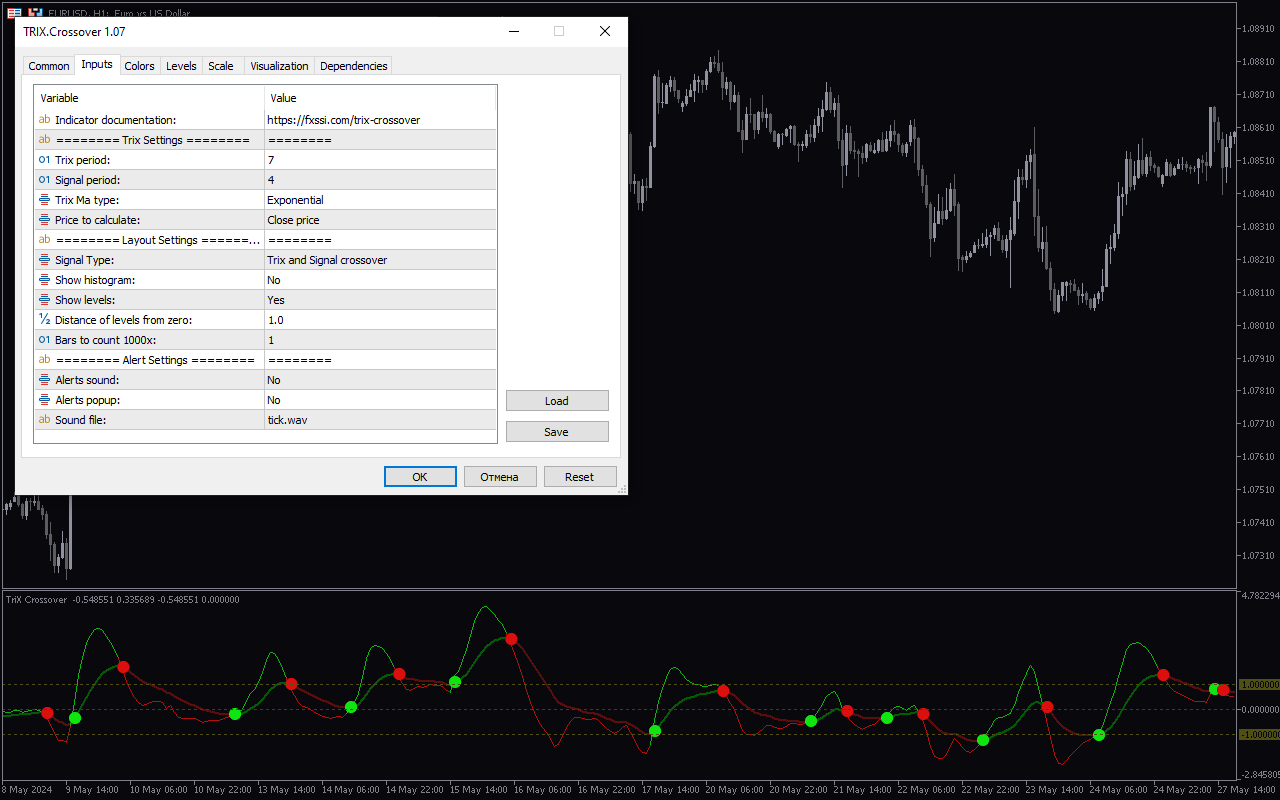Image resolution: width=1280 pixels, height=800 pixels.
Task: Click the enum icon beside Alerts popup
Action: point(44,400)
